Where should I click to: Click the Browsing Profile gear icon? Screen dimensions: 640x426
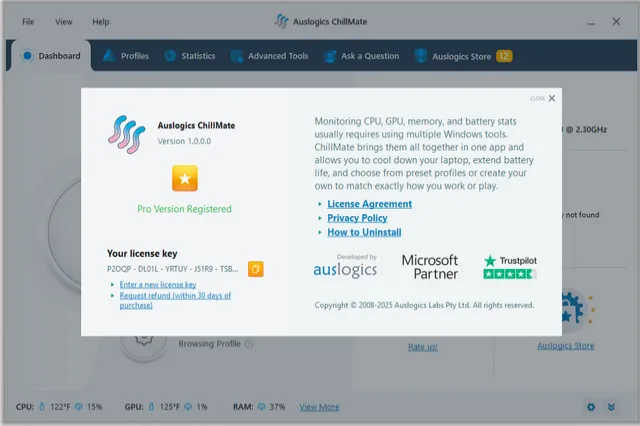[144, 340]
